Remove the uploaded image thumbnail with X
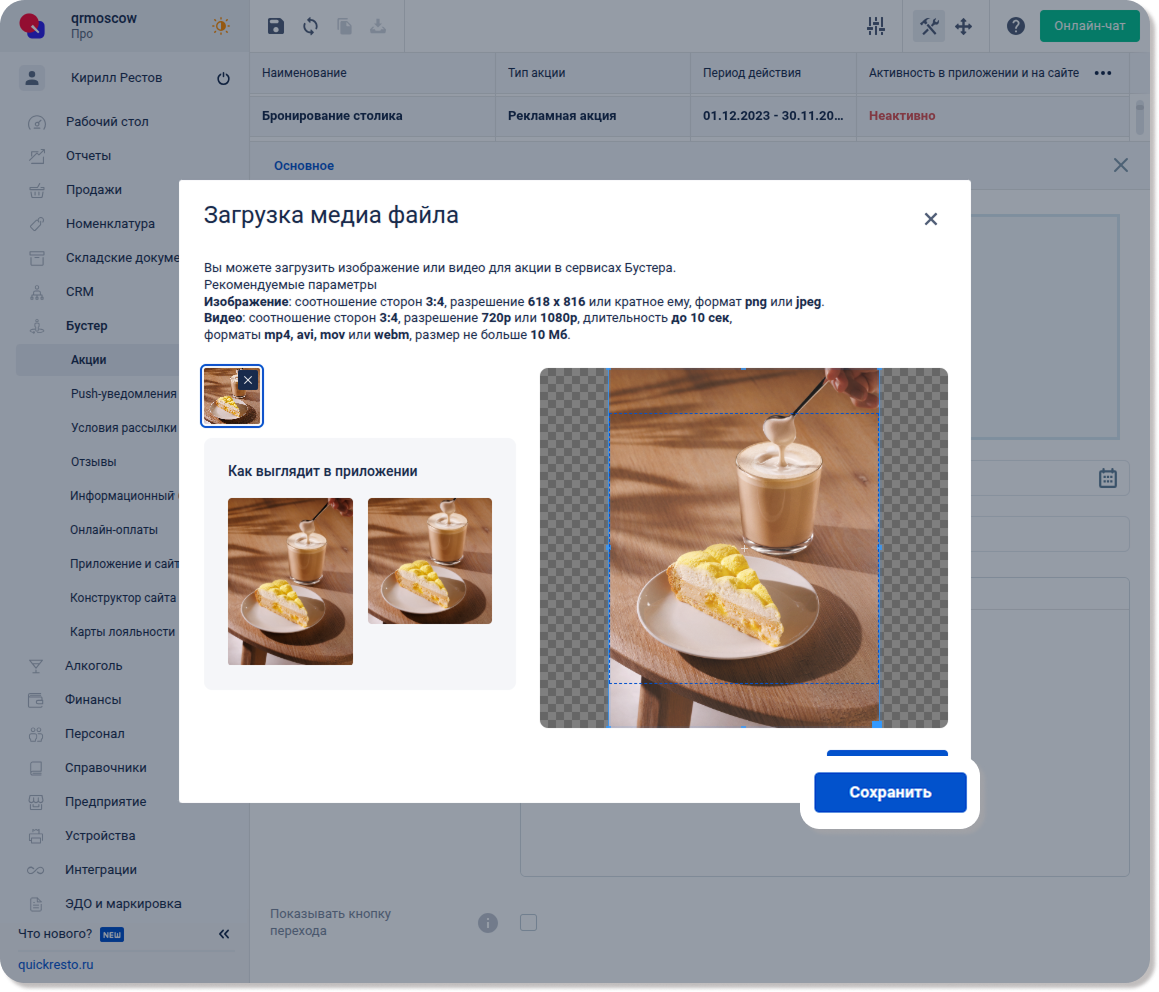Image resolution: width=1159 pixels, height=992 pixels. (249, 380)
